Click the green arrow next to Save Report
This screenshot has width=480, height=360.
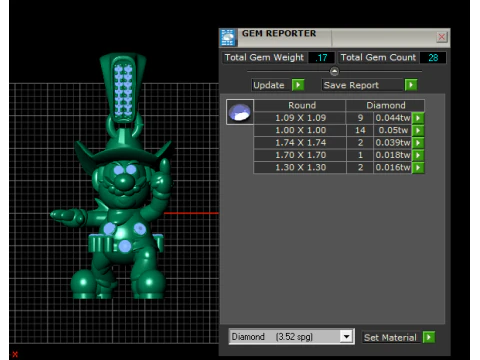pyautogui.click(x=411, y=85)
